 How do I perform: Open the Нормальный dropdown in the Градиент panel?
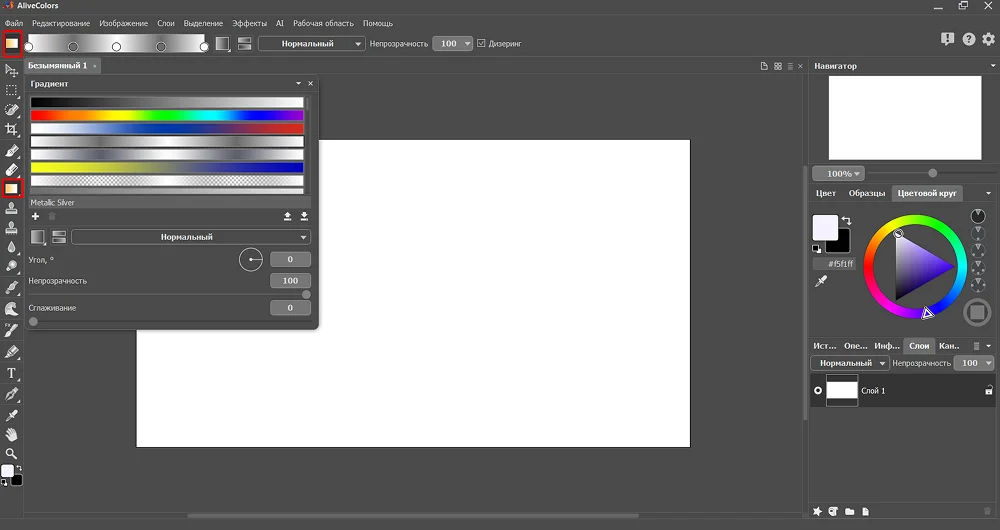point(191,237)
